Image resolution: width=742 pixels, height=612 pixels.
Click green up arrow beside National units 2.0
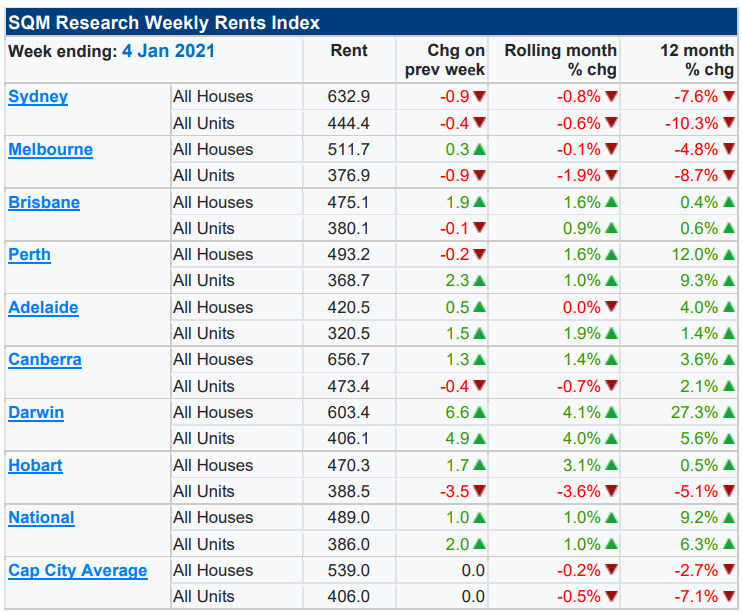pyautogui.click(x=479, y=544)
